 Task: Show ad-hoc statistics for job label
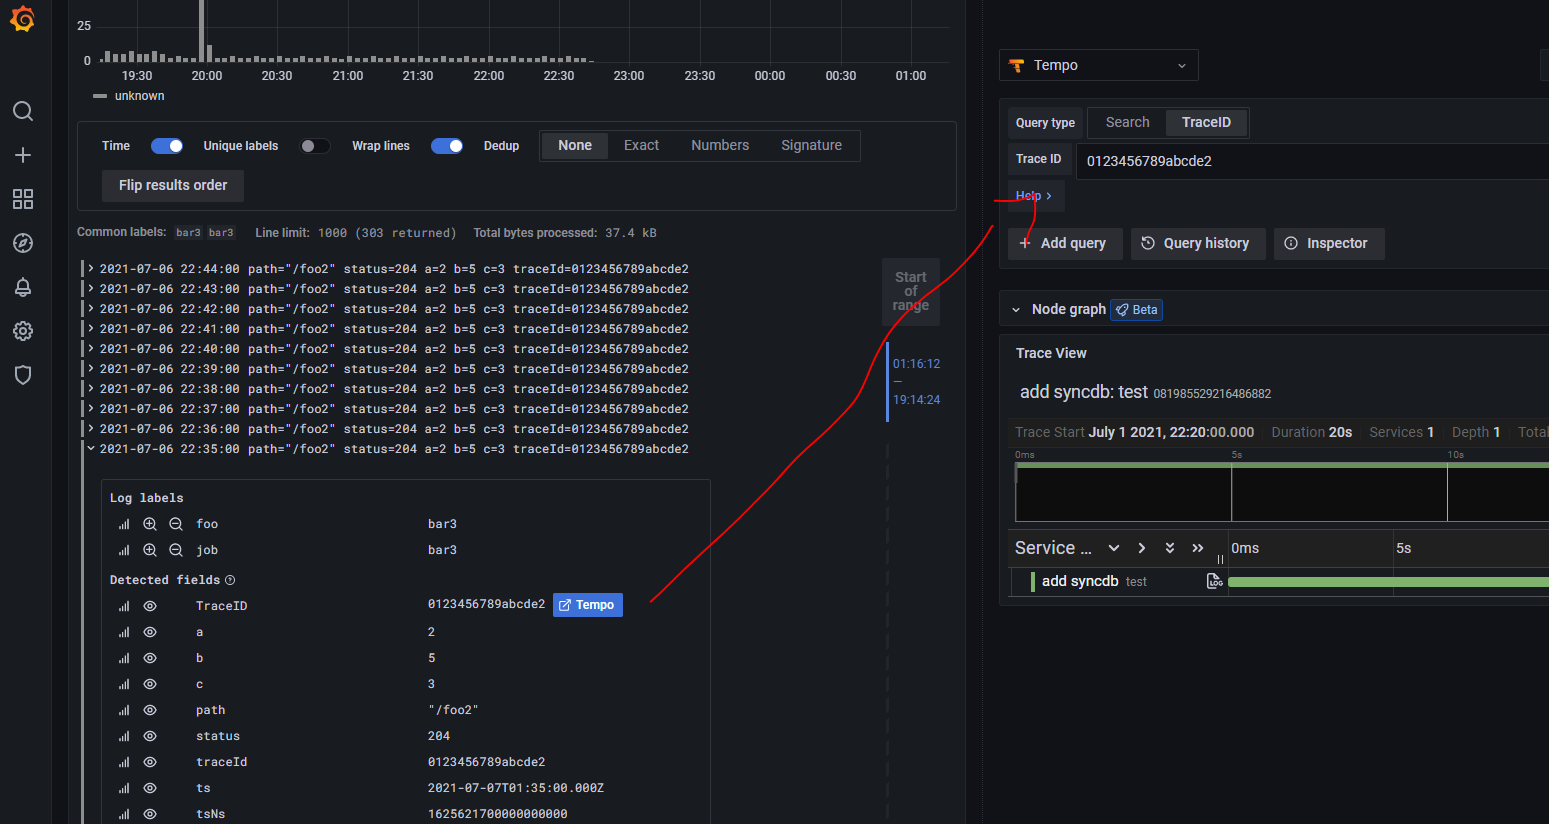[124, 550]
